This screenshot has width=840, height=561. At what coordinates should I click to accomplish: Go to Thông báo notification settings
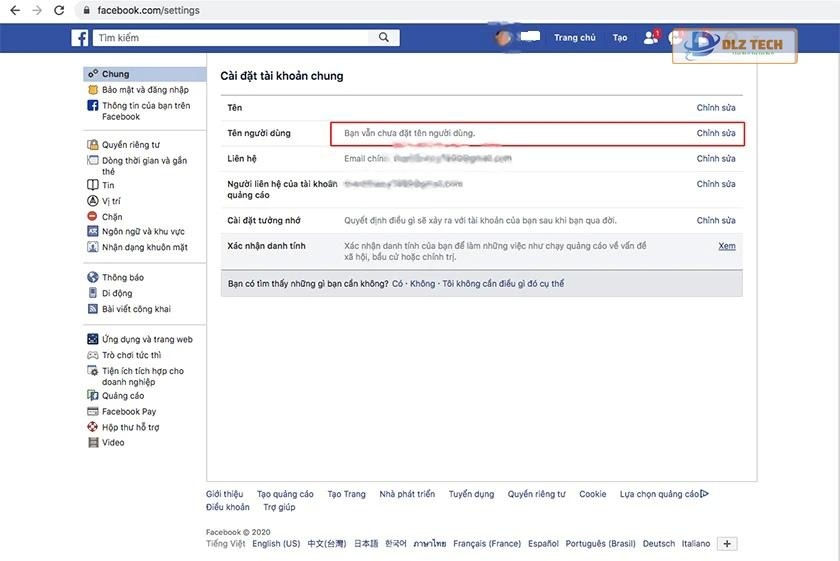coord(123,278)
